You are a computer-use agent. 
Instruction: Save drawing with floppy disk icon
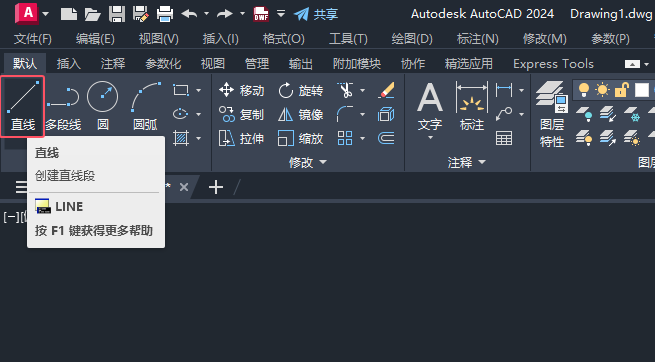coord(117,14)
